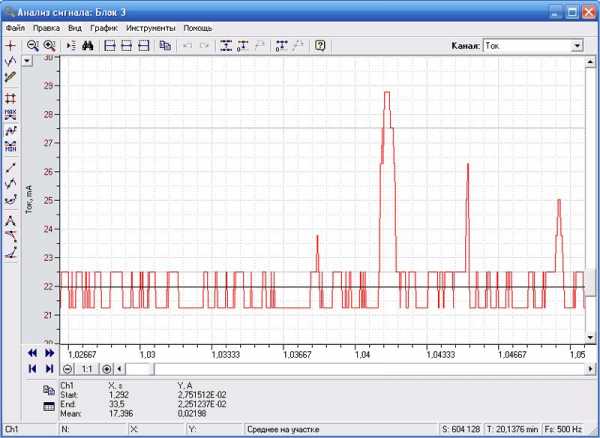Select the grid tool in left sidebar
The height and width of the screenshot is (438, 600).
11,98
